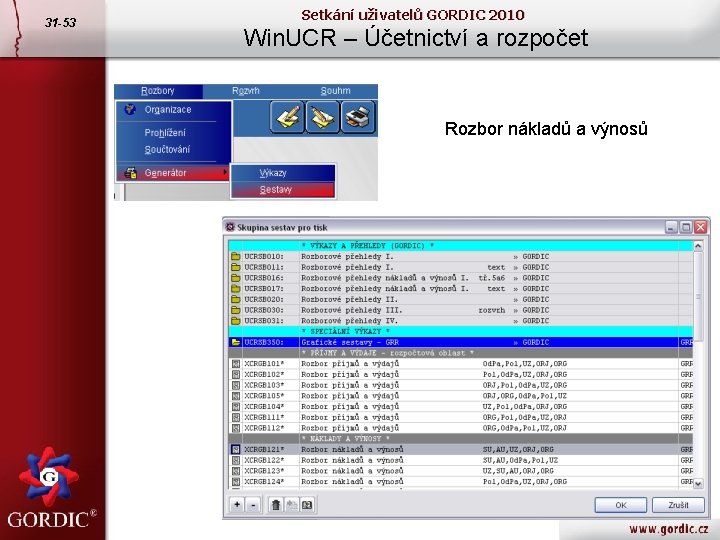720x540 pixels.
Task: Click the folder icon of UCRSB010
Action: [236, 256]
